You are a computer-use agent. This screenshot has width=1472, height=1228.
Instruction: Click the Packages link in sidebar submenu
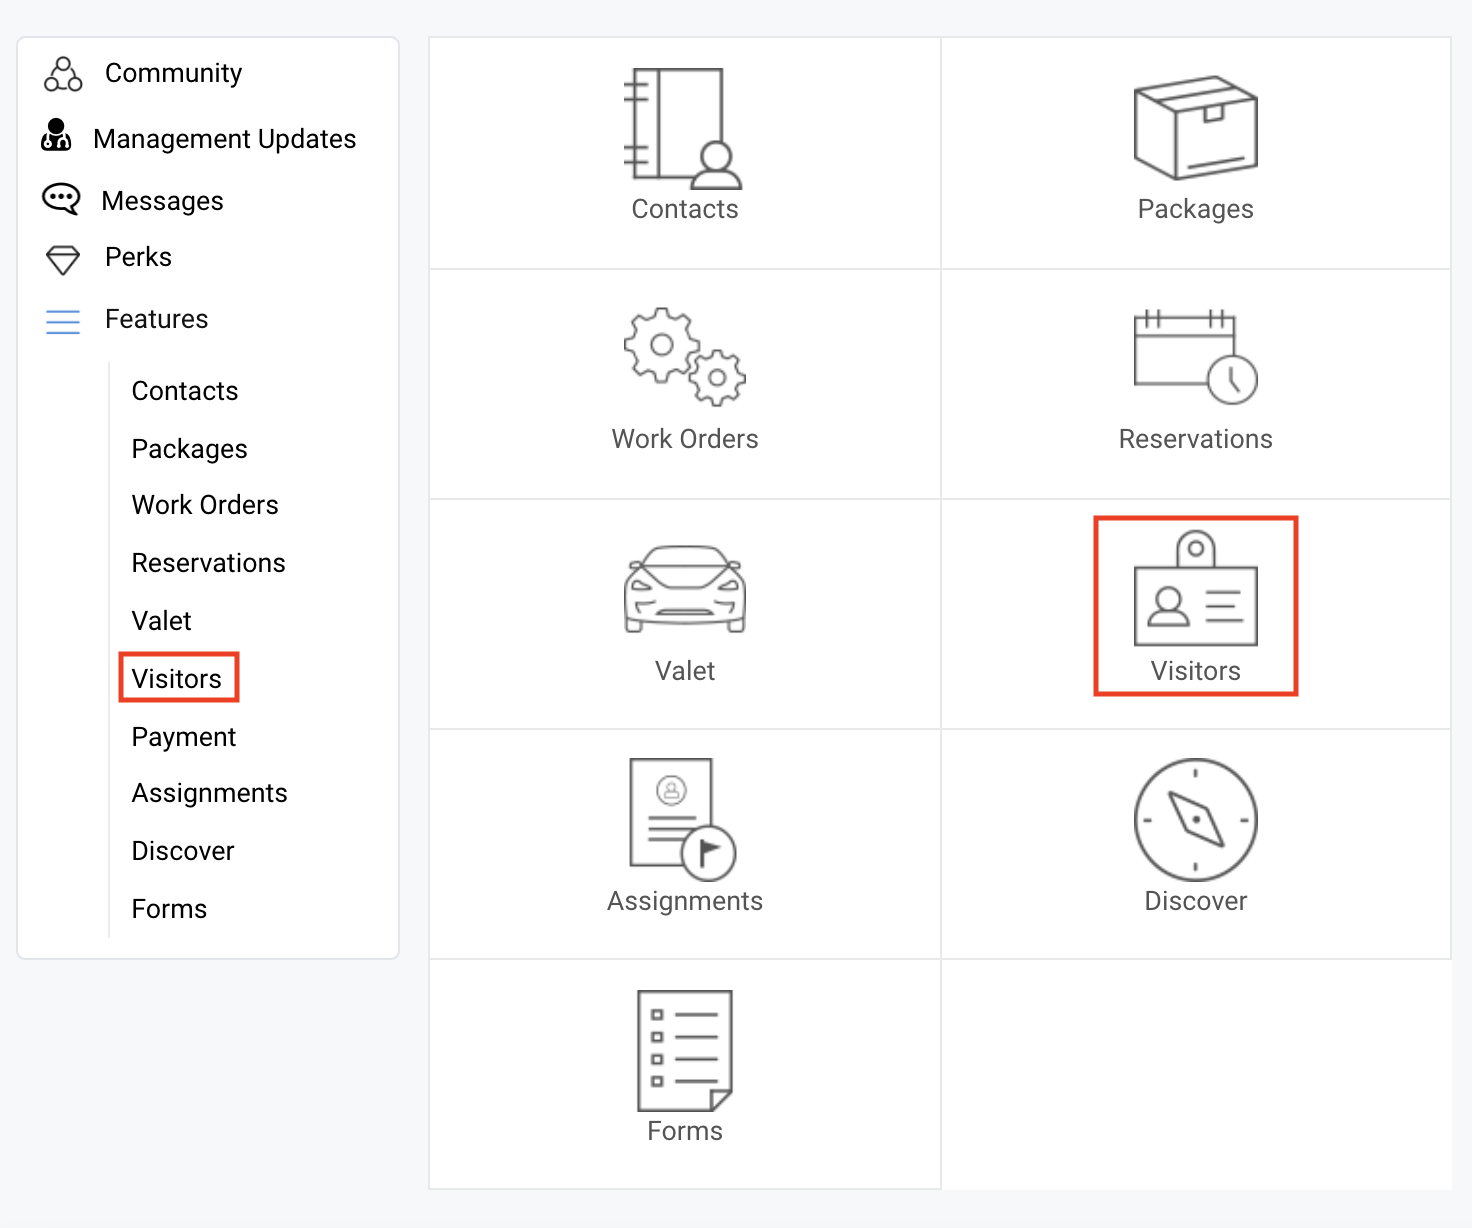click(189, 449)
